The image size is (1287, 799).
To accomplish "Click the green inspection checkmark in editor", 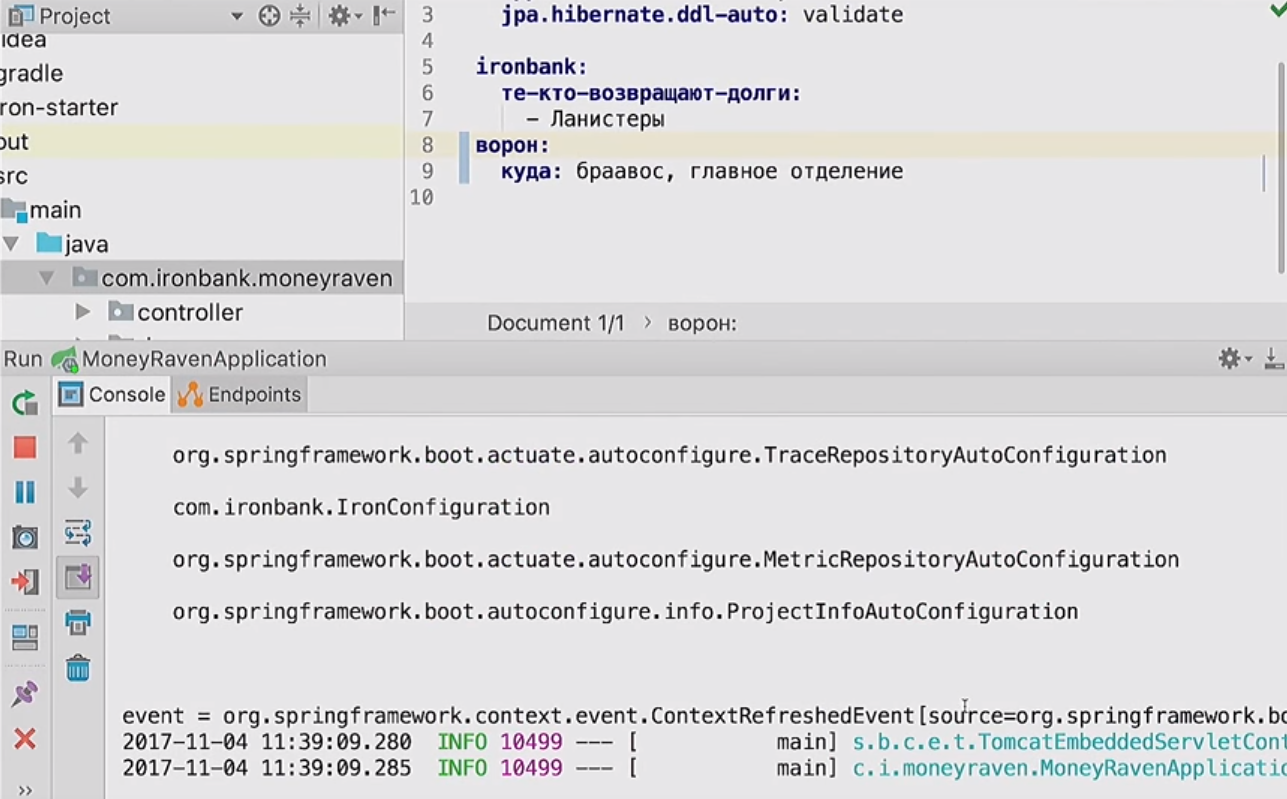I will 1277,10.
